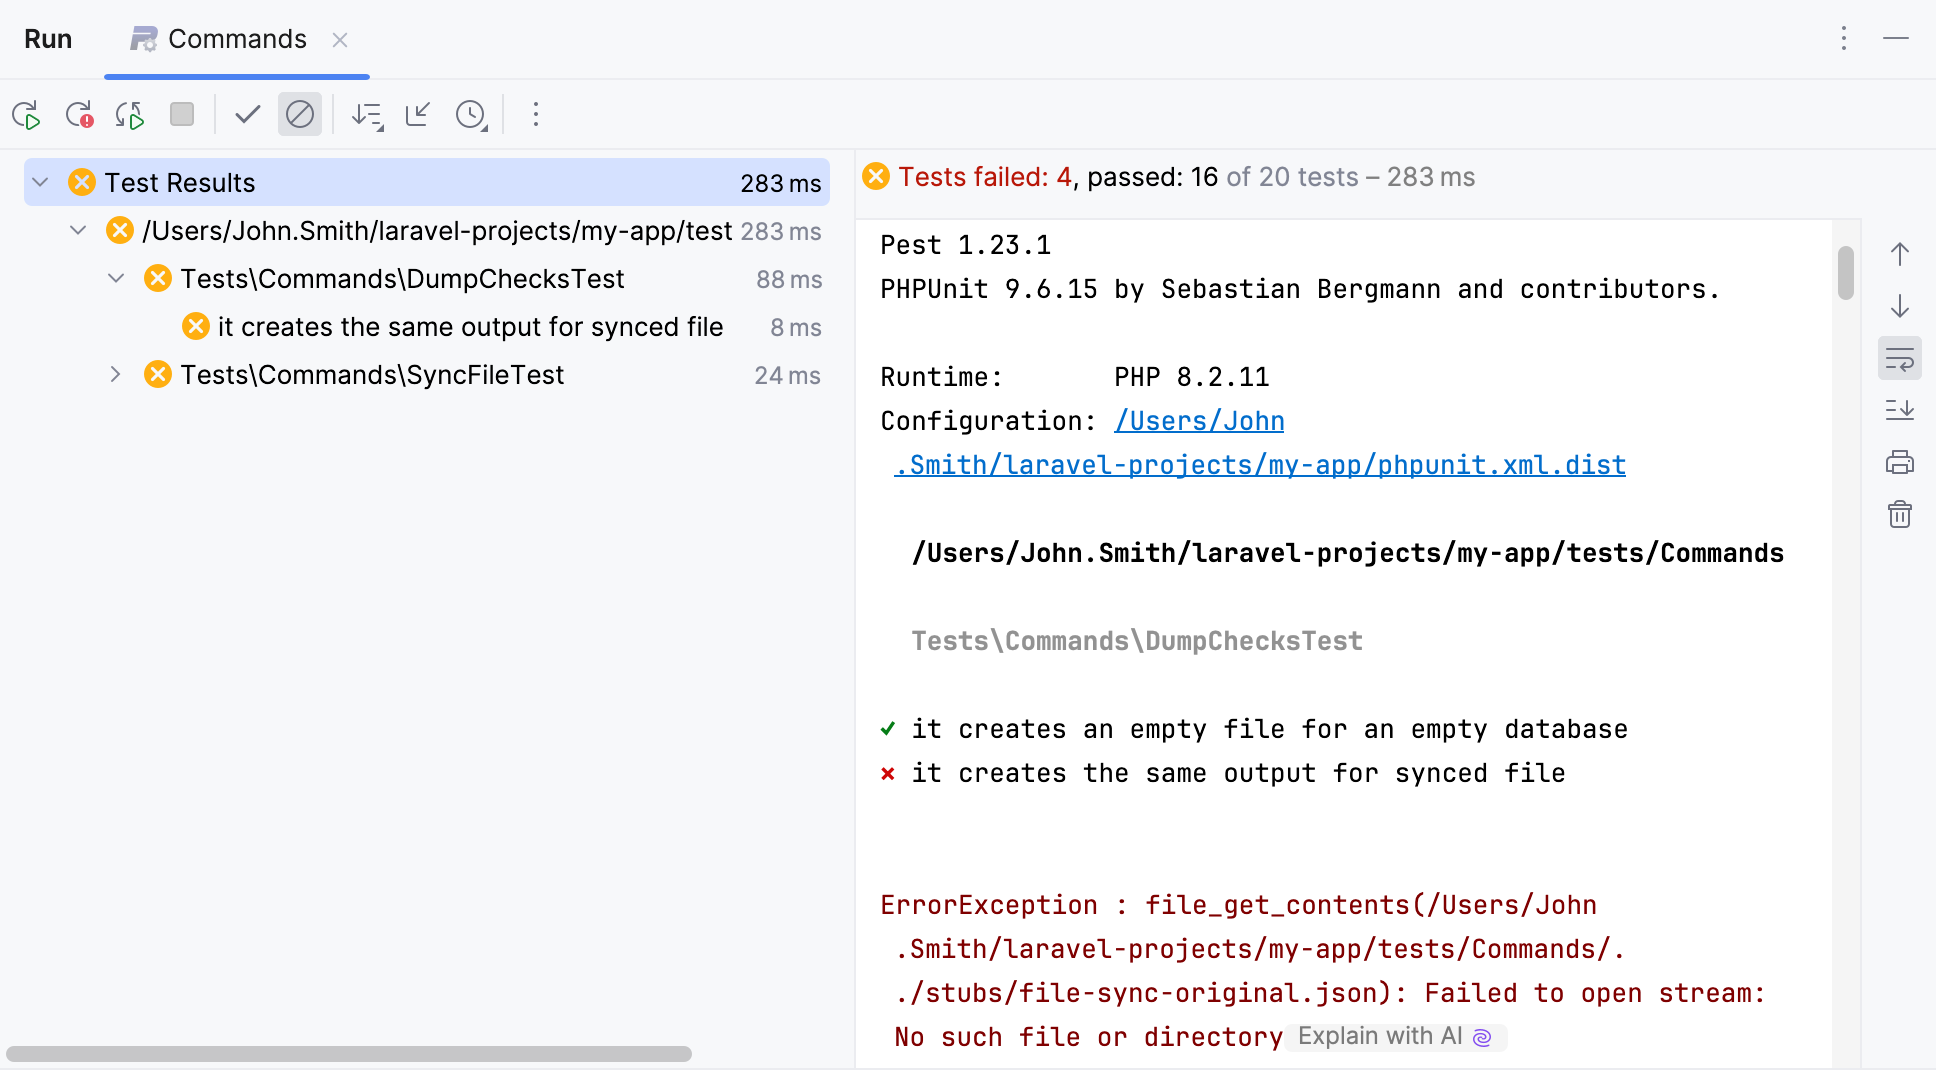This screenshot has width=1936, height=1070.
Task: Collapse the Test Results root node
Action: pos(41,183)
